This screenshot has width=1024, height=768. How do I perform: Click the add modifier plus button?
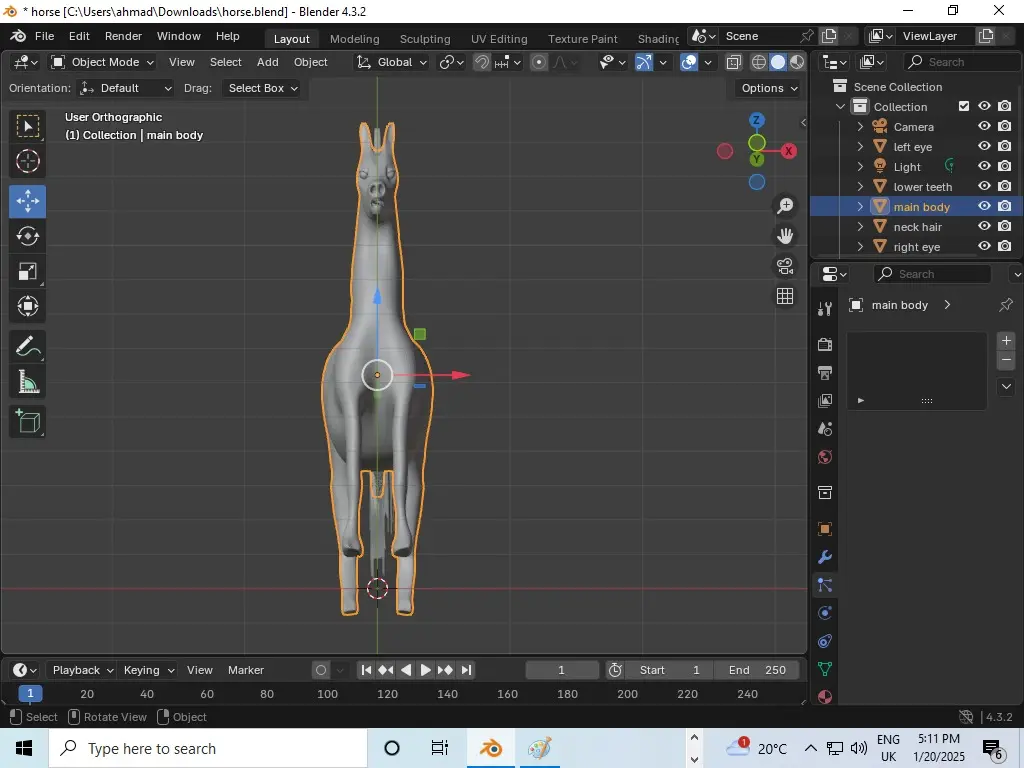pos(1006,340)
